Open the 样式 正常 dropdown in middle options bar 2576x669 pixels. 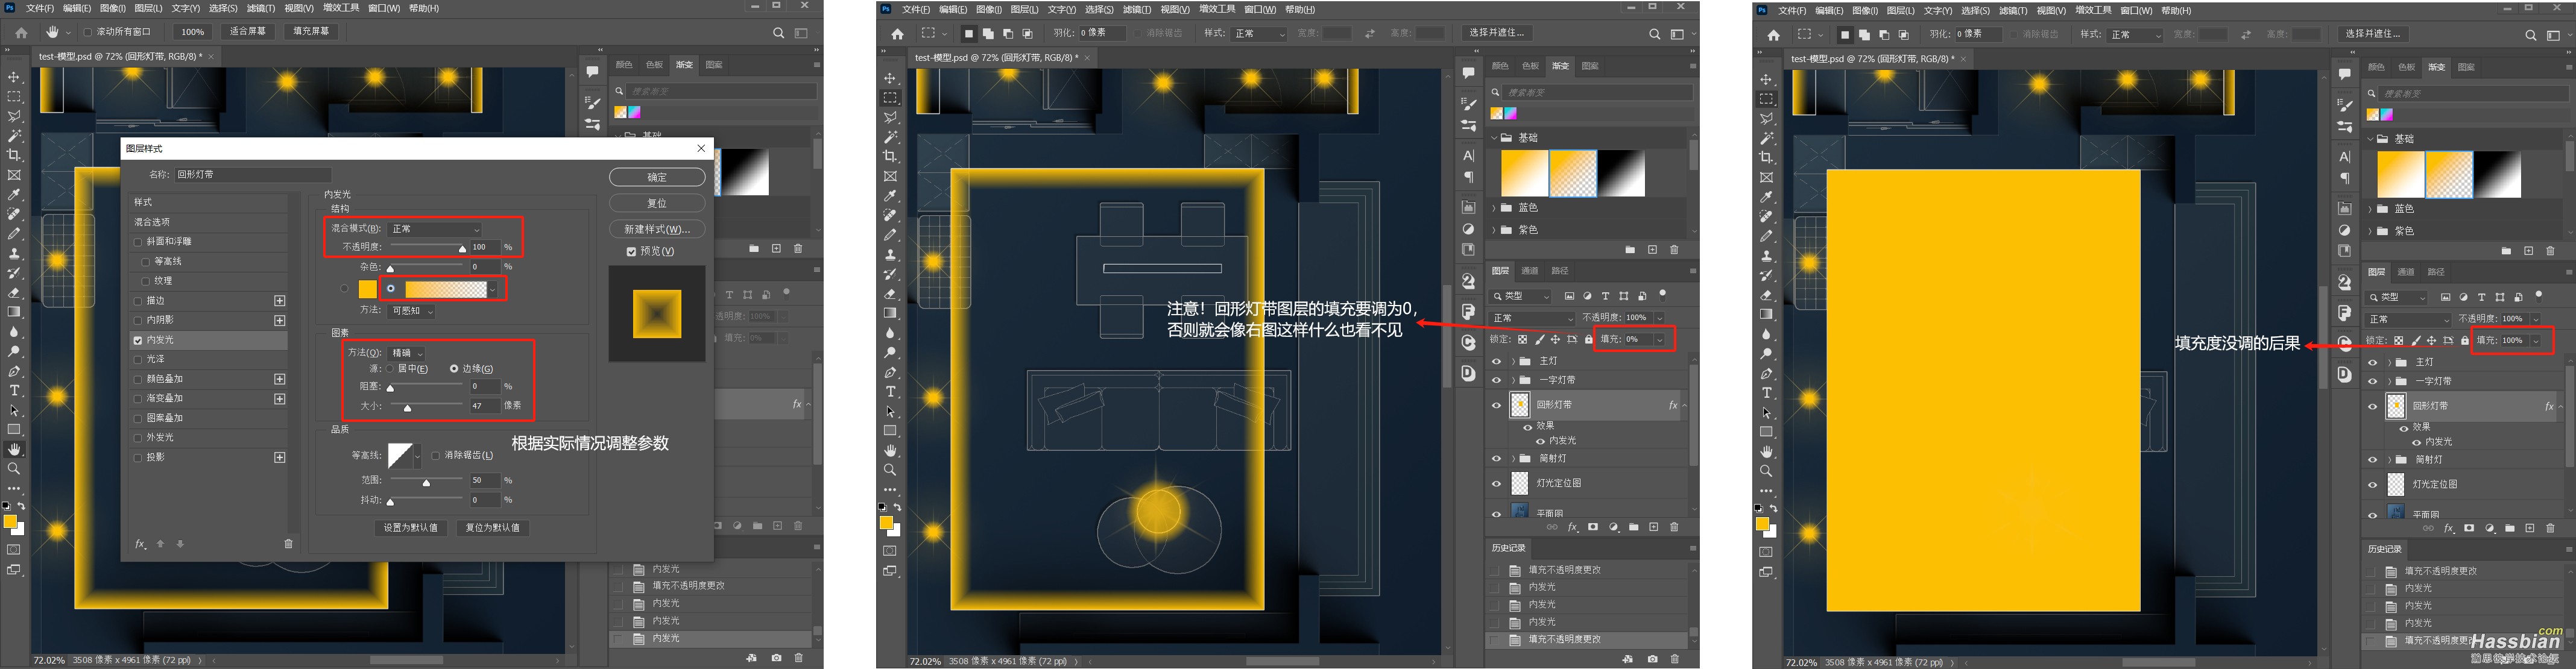click(1259, 34)
